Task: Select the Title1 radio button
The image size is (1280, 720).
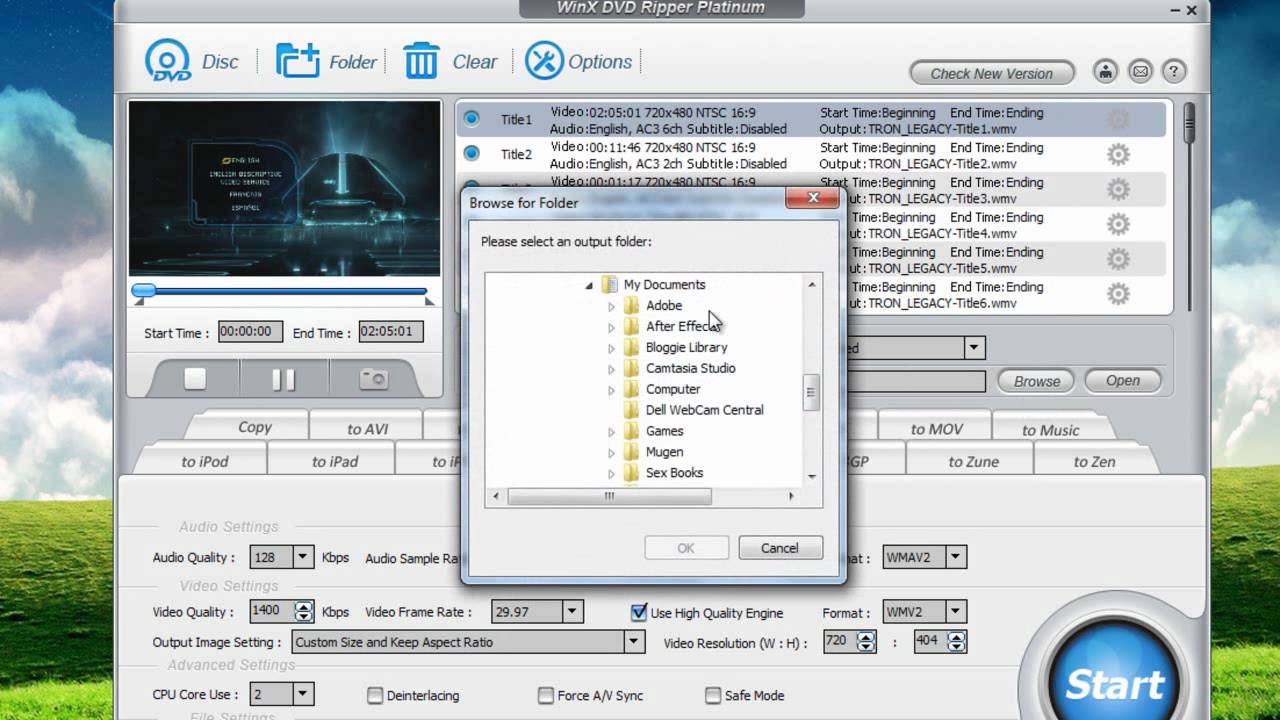Action: [472, 119]
